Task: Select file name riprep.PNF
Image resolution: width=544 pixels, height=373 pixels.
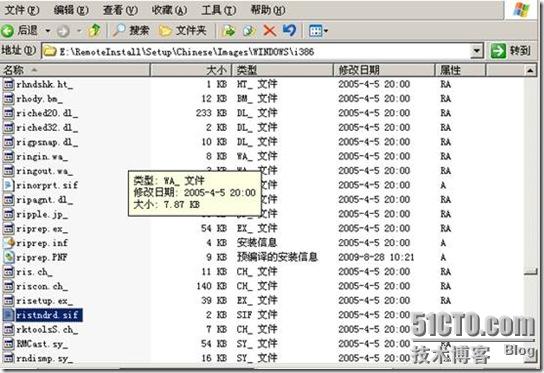Action: point(42,257)
